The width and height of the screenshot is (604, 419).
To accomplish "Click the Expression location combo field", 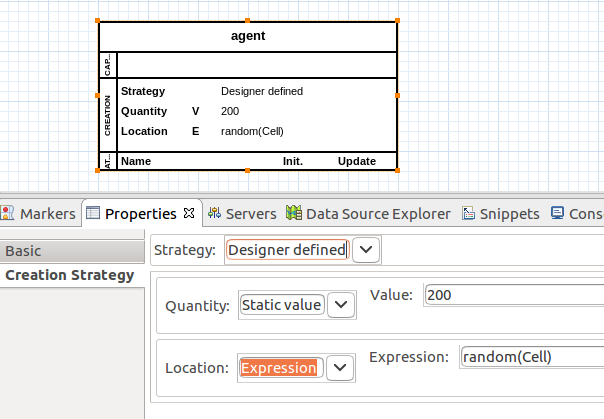I will point(281,368).
